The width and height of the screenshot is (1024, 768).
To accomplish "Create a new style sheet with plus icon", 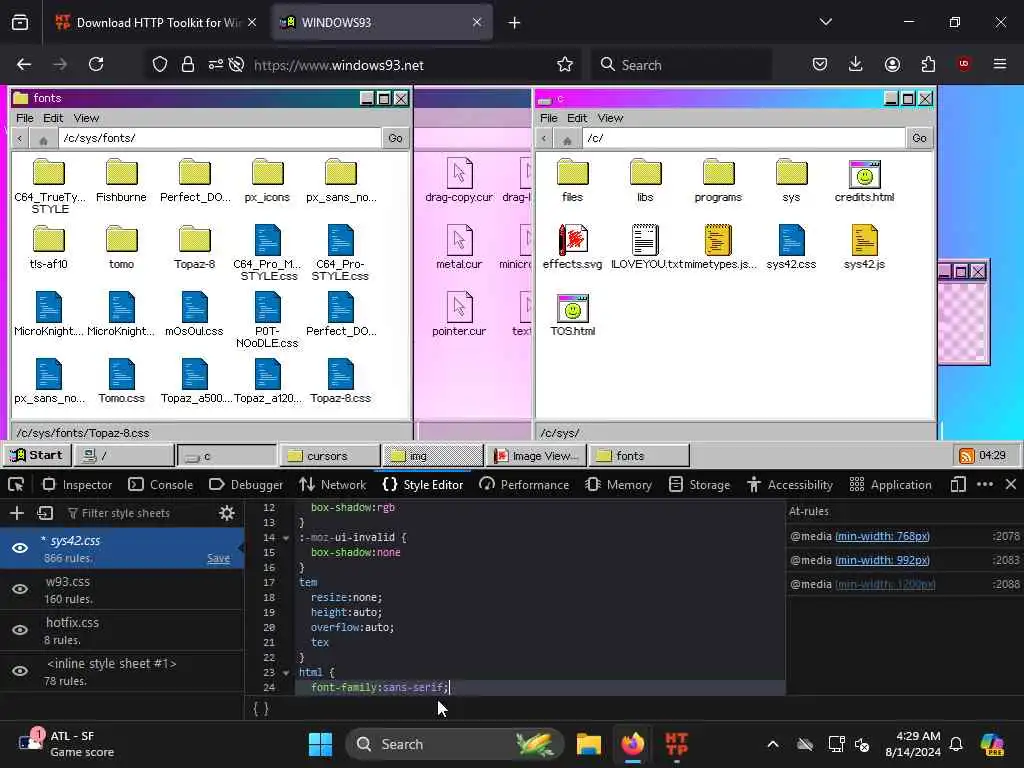I will point(17,513).
